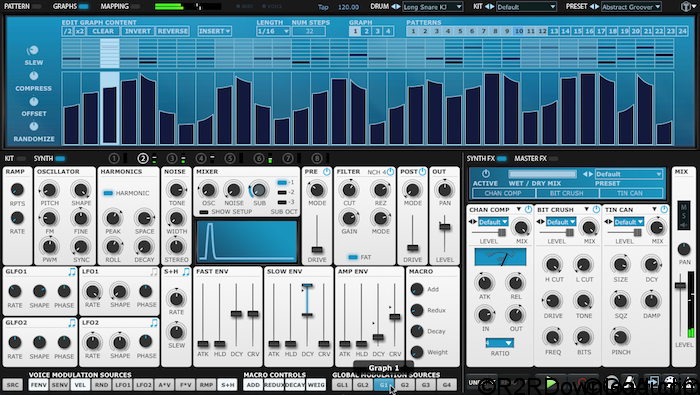Image resolution: width=700 pixels, height=395 pixels.
Task: Select Graph 3 tab
Action: (377, 31)
